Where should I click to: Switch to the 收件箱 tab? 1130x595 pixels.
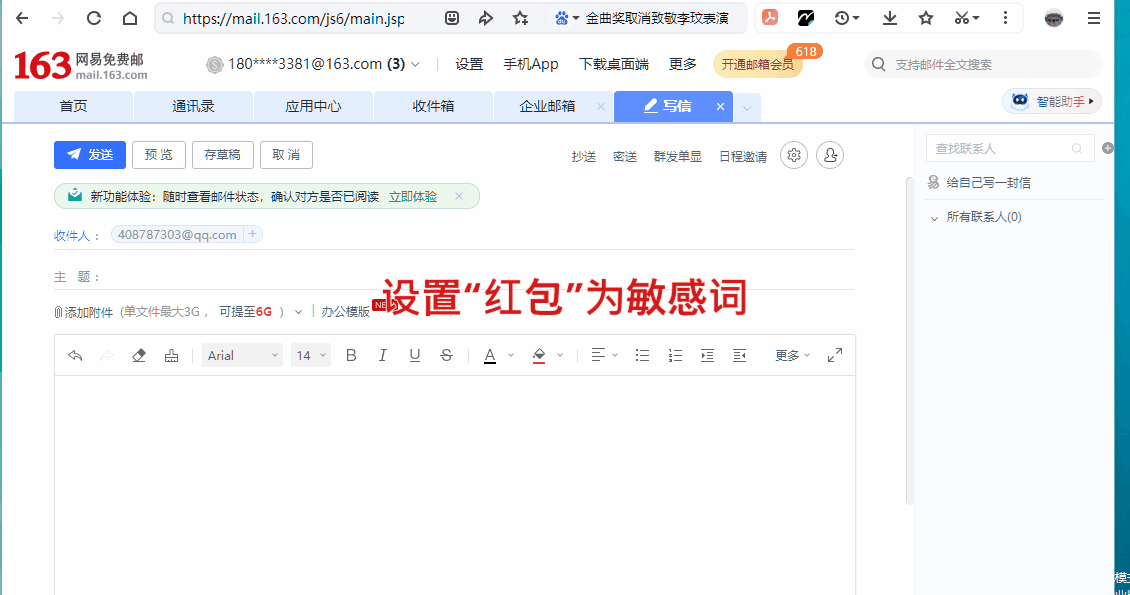coord(433,106)
